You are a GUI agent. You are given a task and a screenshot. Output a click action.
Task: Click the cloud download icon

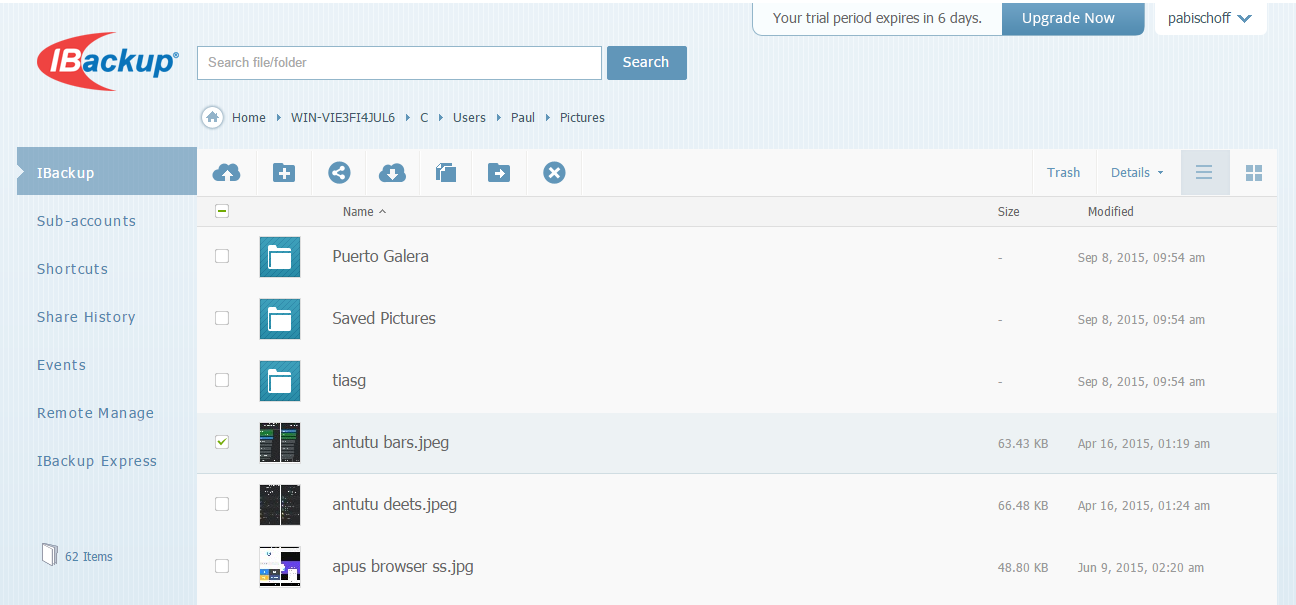click(x=392, y=173)
